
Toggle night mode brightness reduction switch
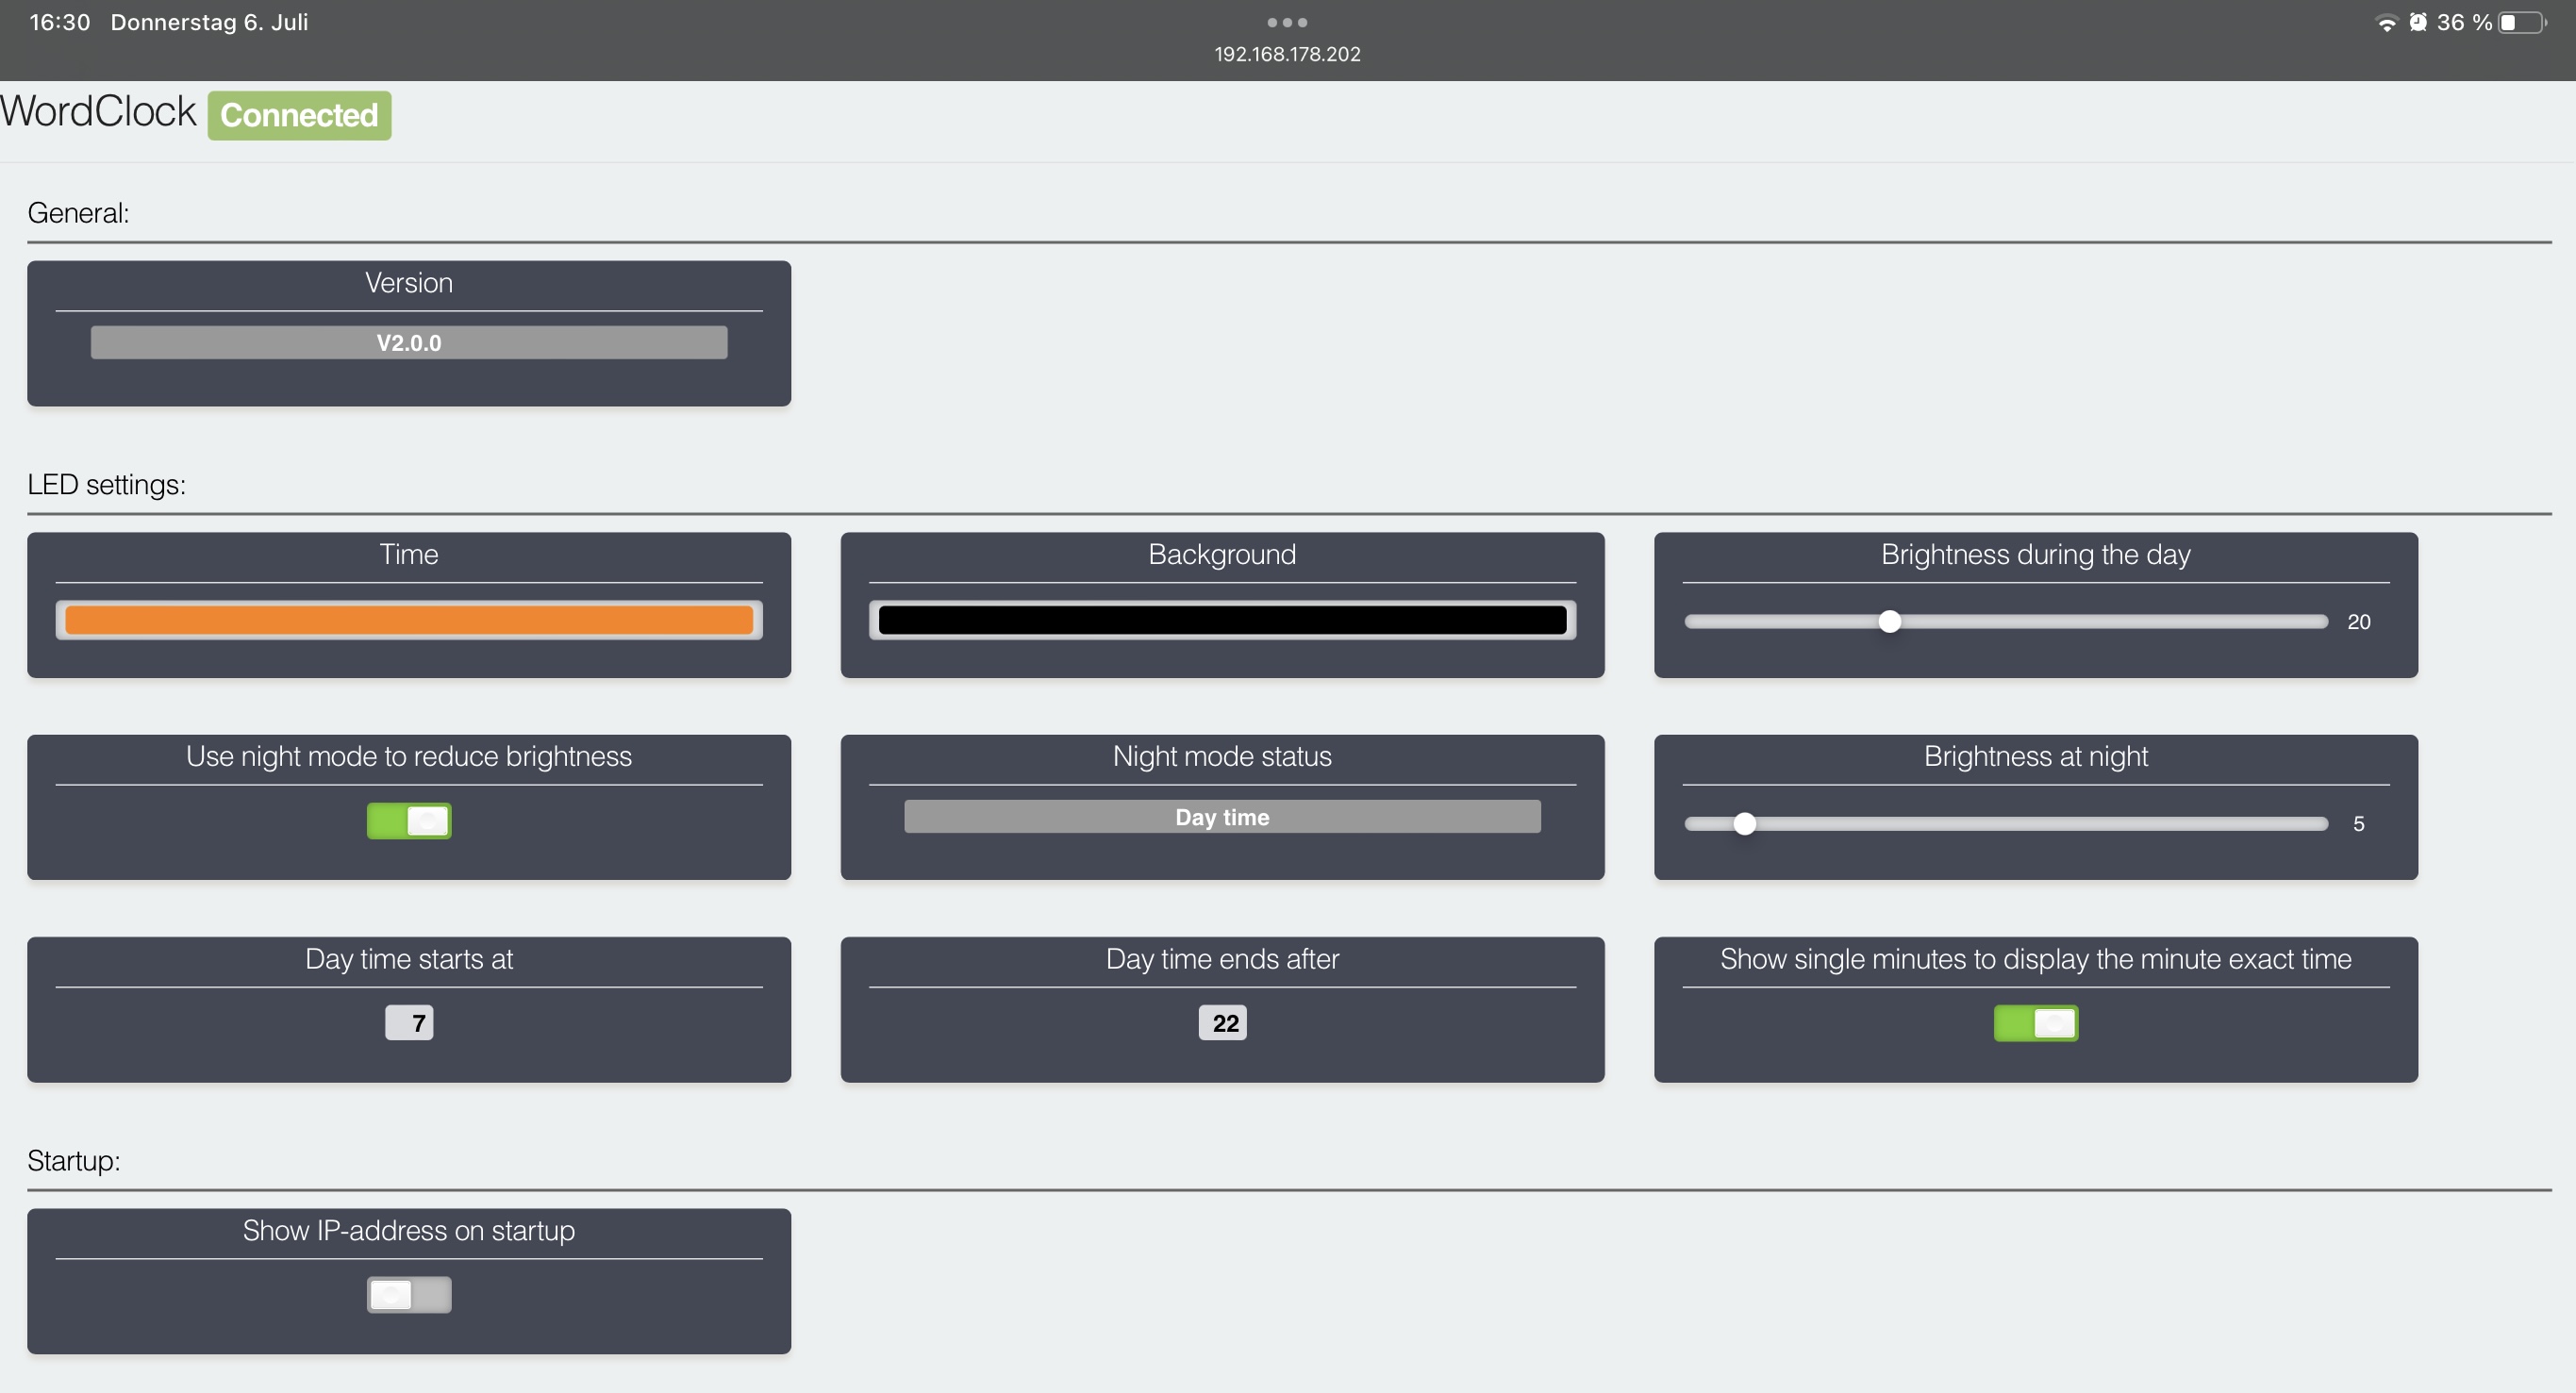(x=409, y=821)
